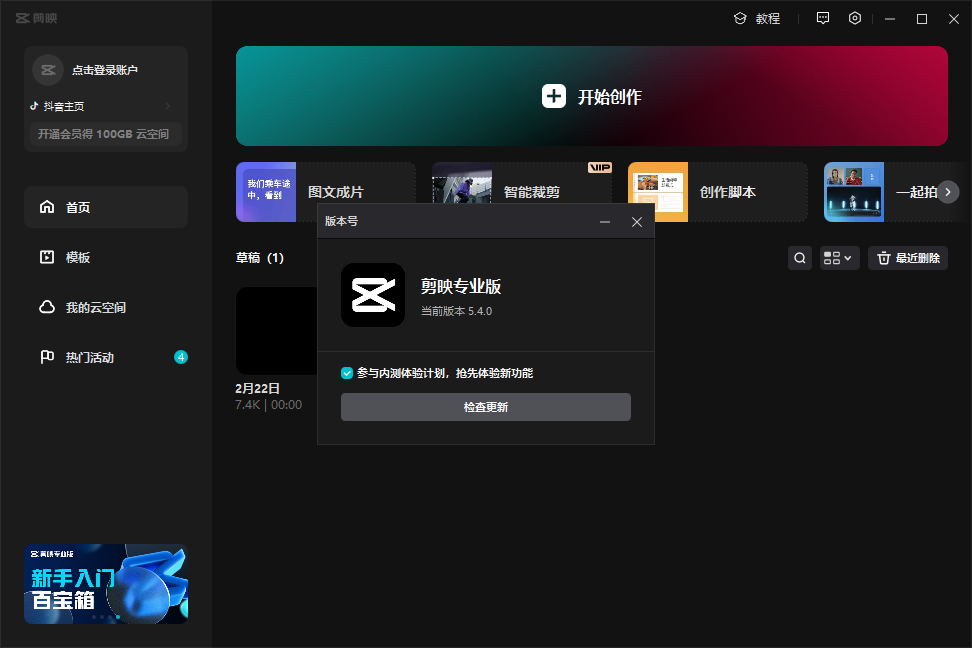The height and width of the screenshot is (648, 972).
Task: Toggle 参与内测体验计划 checkbox
Action: click(x=347, y=373)
